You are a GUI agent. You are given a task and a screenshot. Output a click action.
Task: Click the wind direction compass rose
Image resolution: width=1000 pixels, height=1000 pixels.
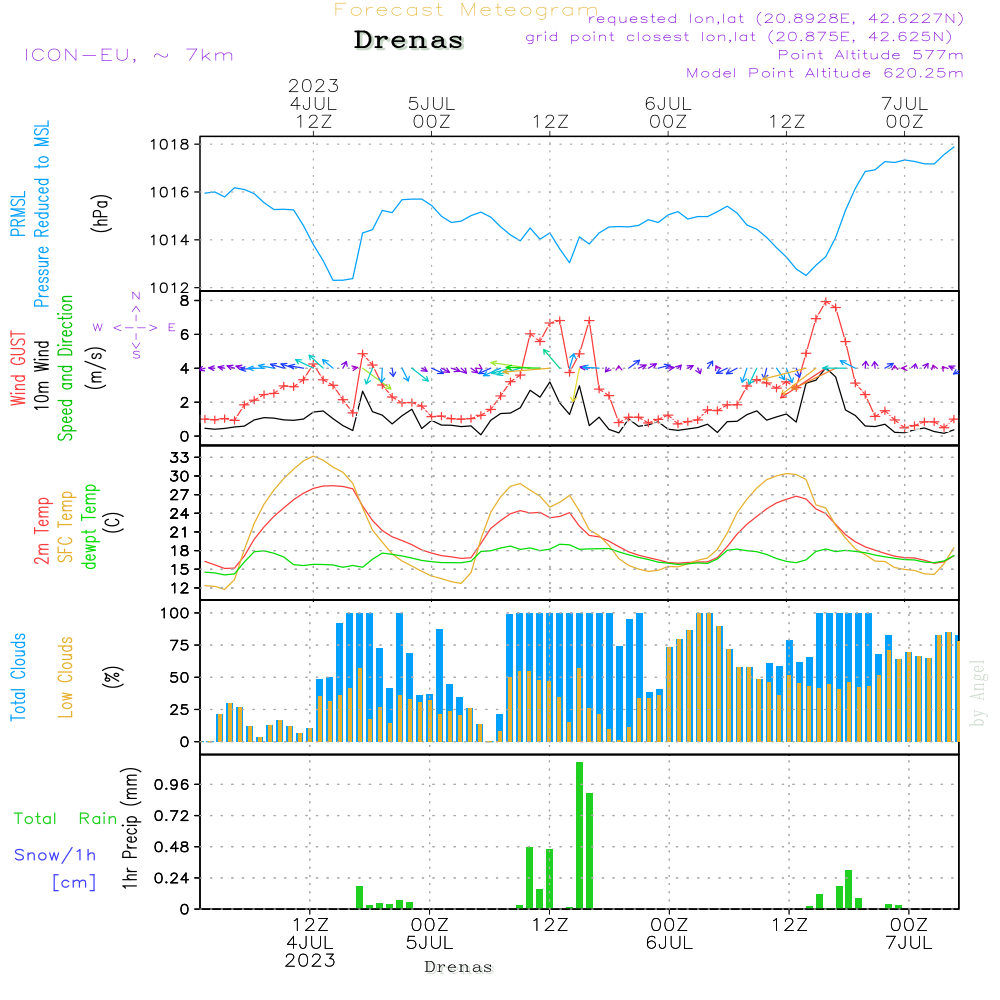(x=135, y=326)
